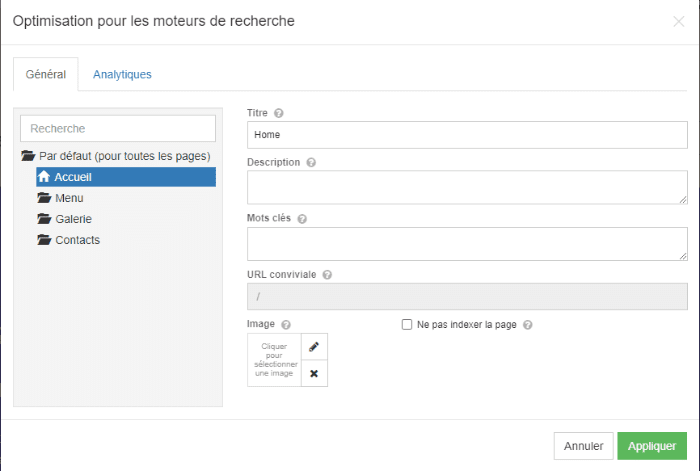The height and width of the screenshot is (471, 700).
Task: Click the Titre help question-mark icon
Action: pyautogui.click(x=279, y=113)
